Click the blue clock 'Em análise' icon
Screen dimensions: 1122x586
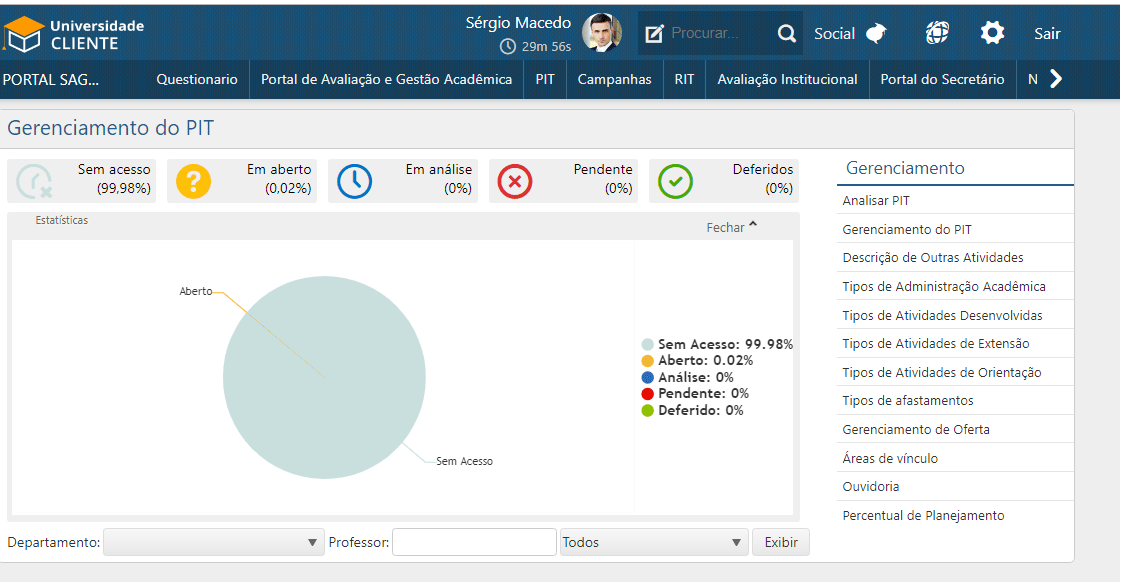click(354, 181)
